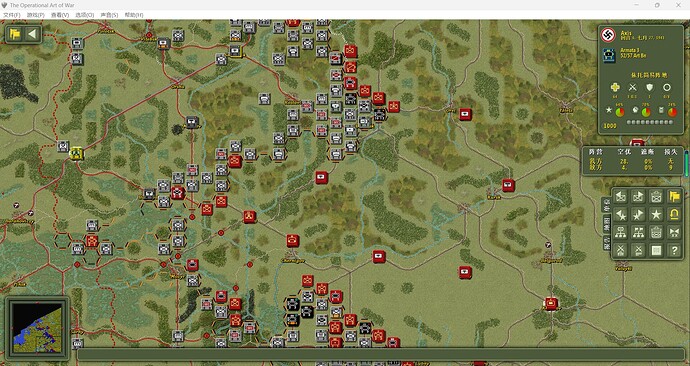Open the 帮助(H) menu
The image size is (690, 366).
[134, 15]
